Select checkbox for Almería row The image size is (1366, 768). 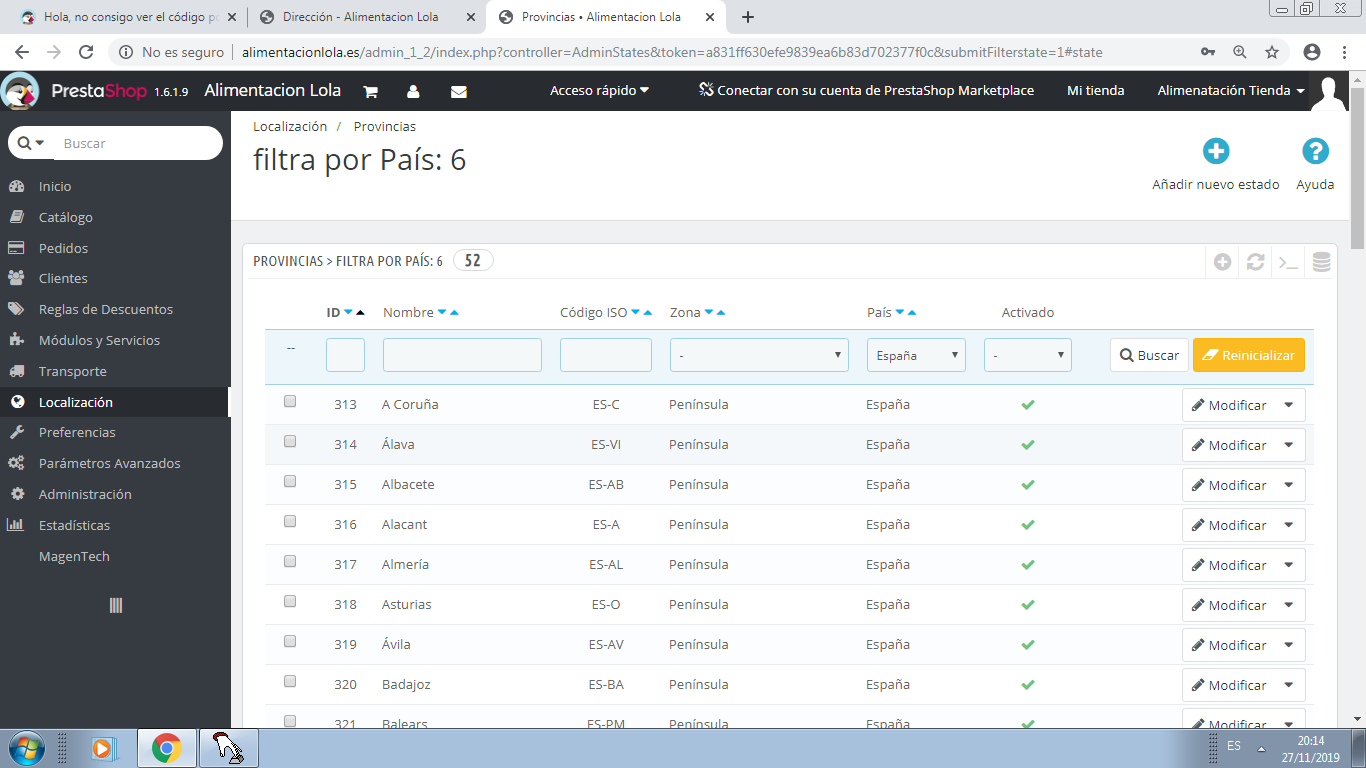[x=290, y=561]
